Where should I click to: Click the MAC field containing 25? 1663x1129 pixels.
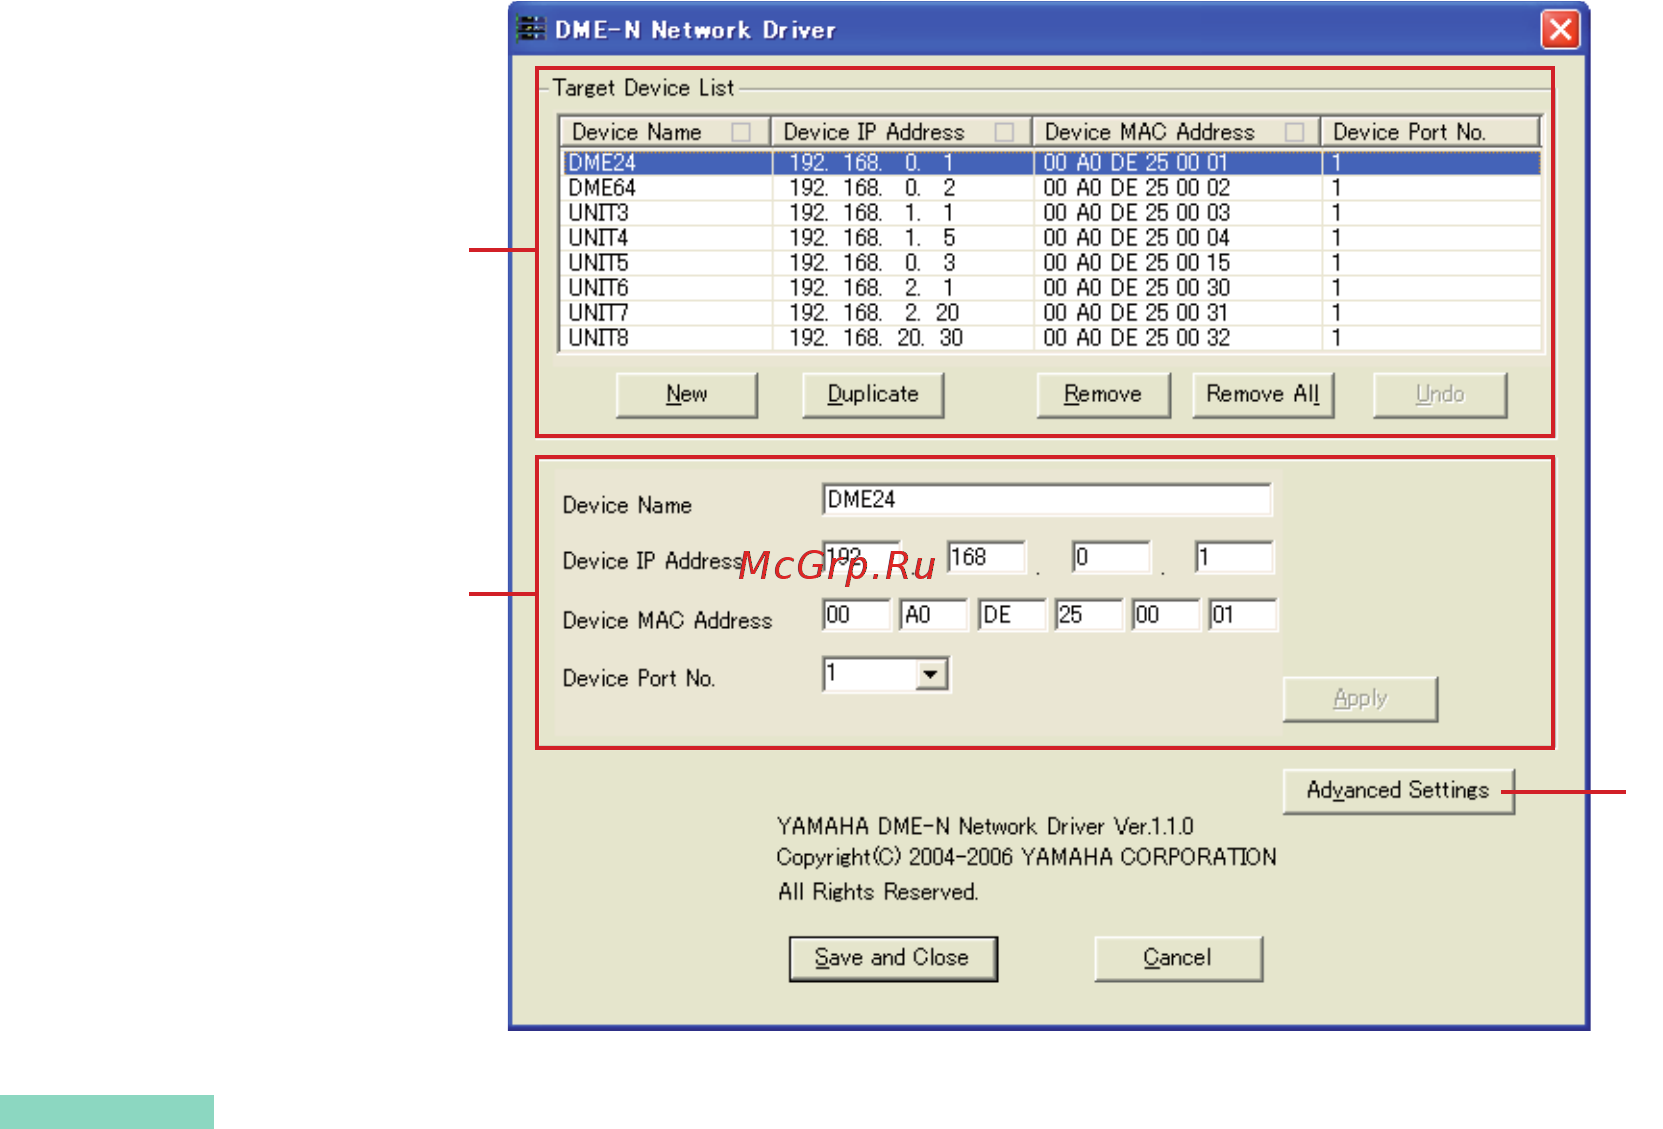click(x=1089, y=615)
